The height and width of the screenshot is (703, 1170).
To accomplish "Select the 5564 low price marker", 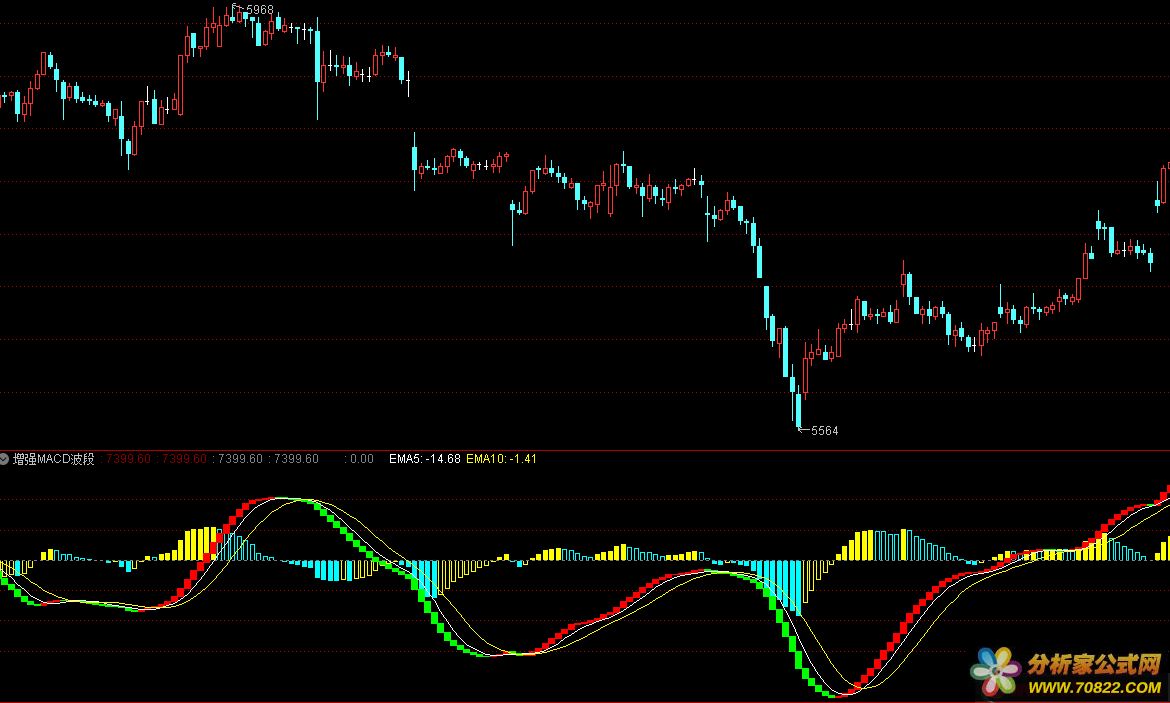I will pyautogui.click(x=823, y=431).
